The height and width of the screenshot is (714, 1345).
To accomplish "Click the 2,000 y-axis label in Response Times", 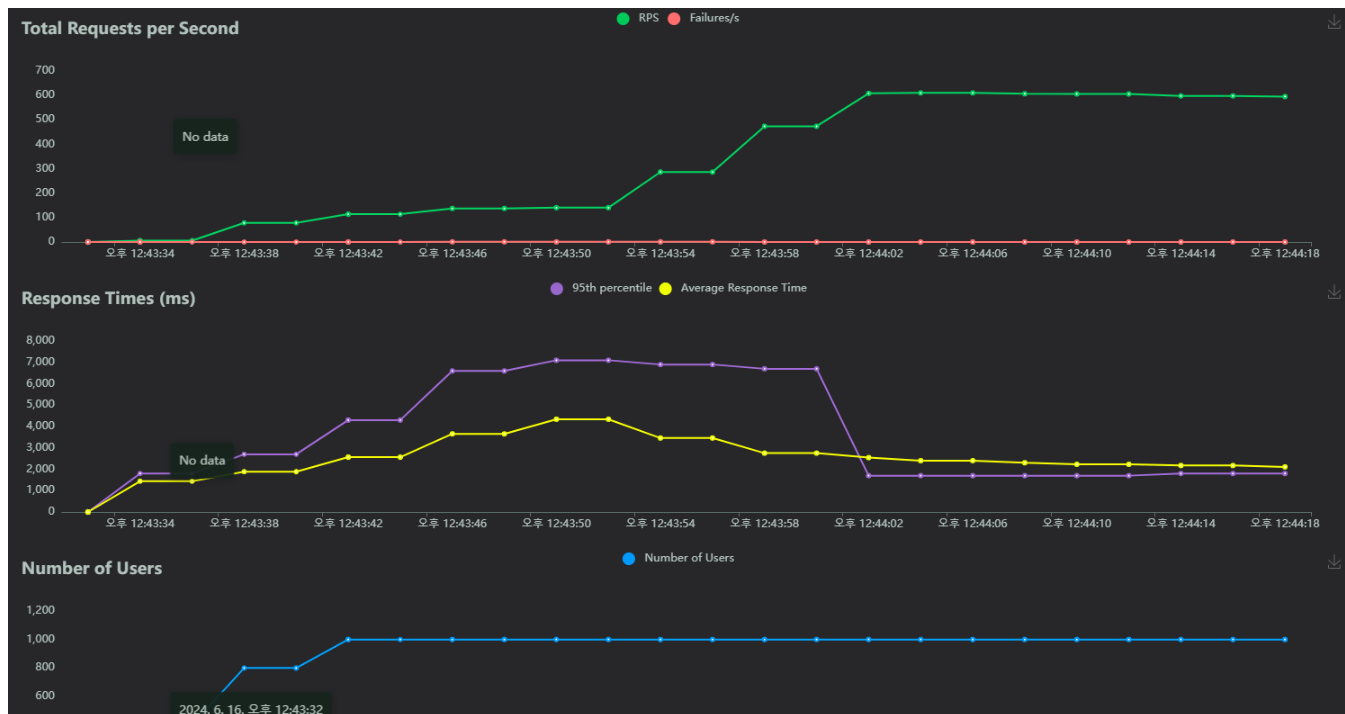I will [39, 469].
